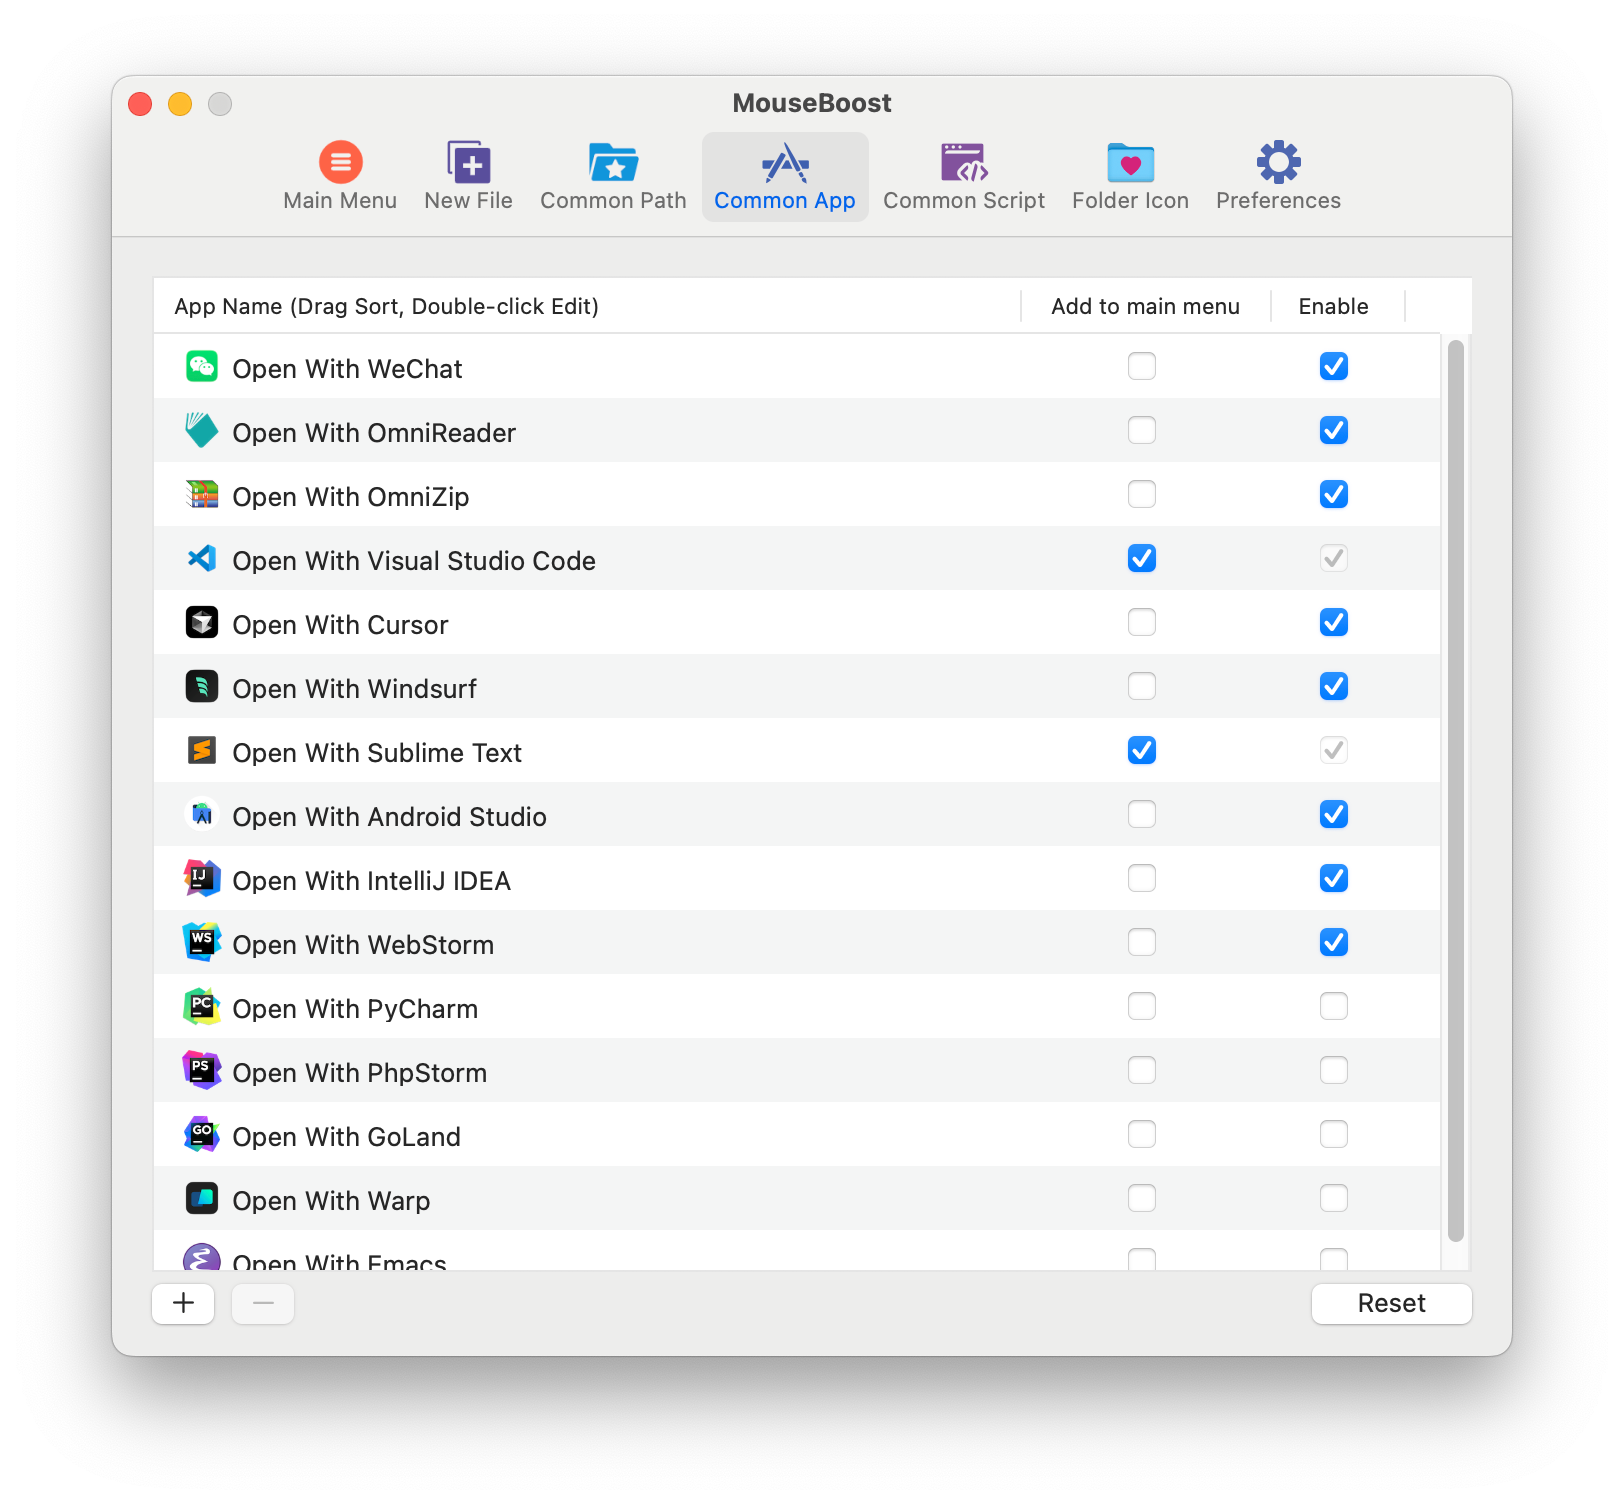Select the Open With PyCharm row text
The width and height of the screenshot is (1624, 1504).
(x=355, y=1009)
